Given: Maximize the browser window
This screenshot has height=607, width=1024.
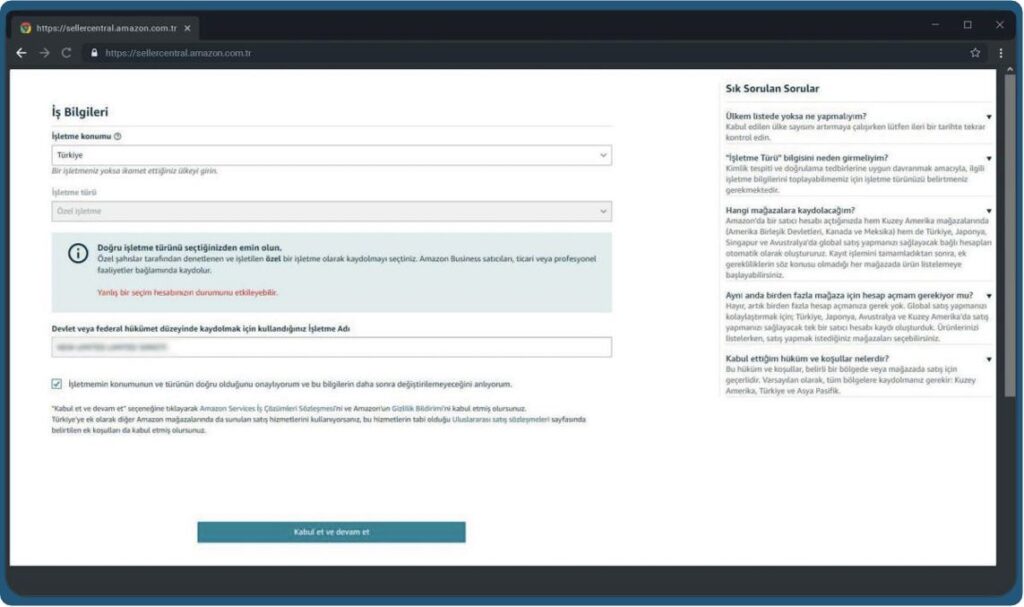Looking at the screenshot, I should (967, 25).
